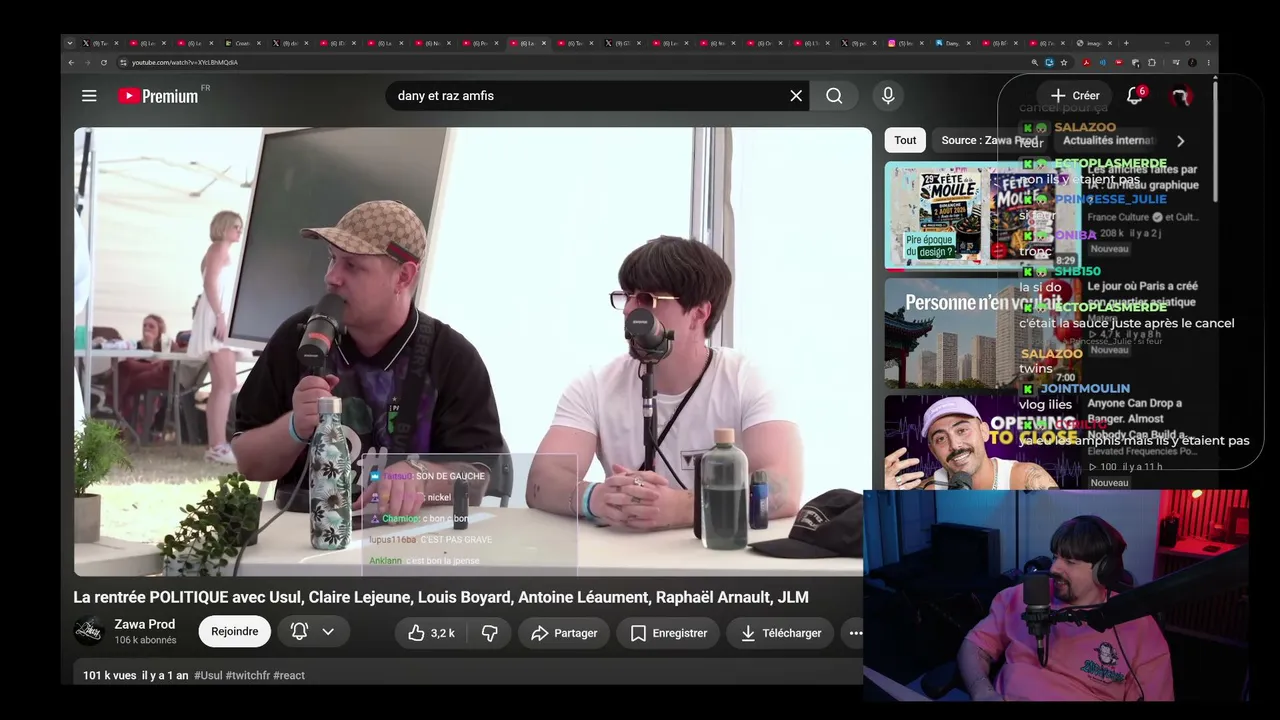Open 'Le jour où Paris a créé' video title

[1142, 294]
